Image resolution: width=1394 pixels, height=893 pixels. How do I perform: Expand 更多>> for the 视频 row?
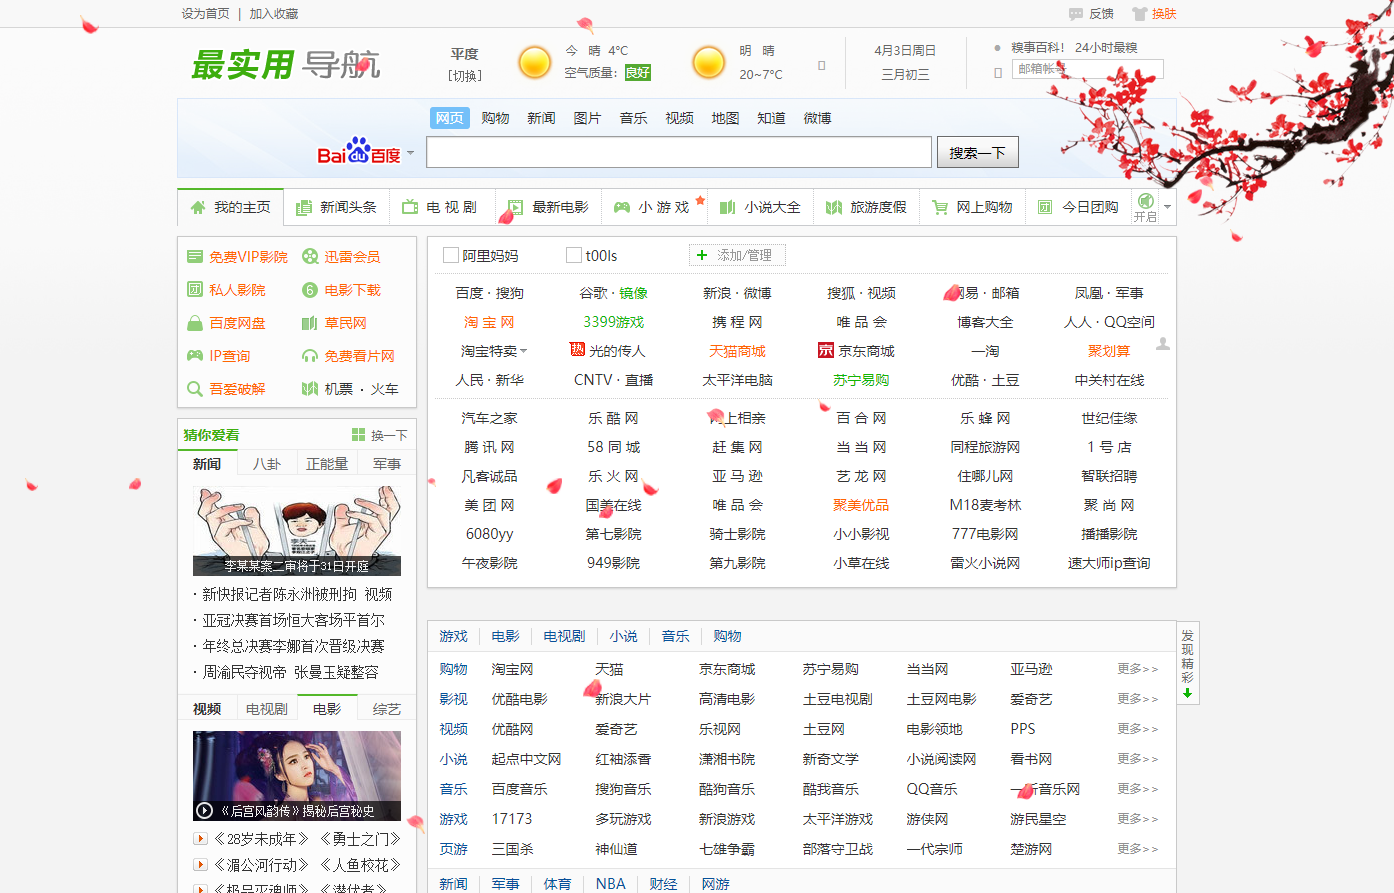click(x=1138, y=729)
